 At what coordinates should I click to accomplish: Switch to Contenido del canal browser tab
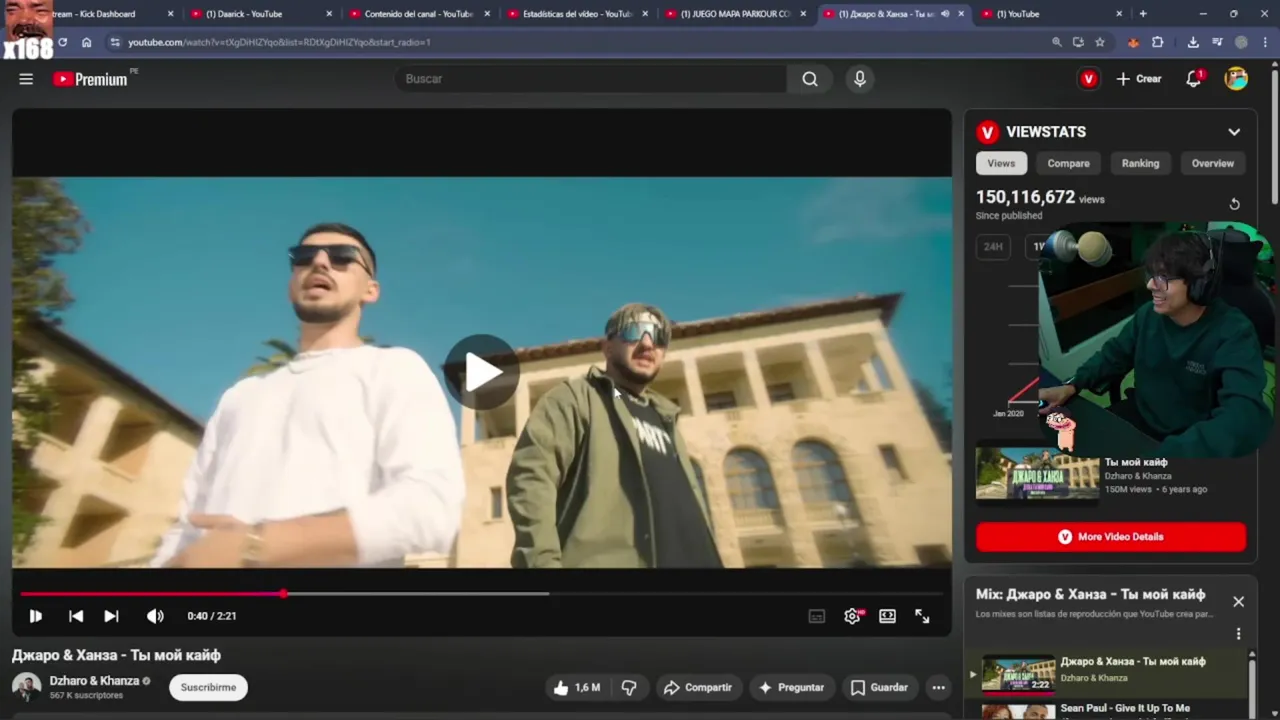coord(420,14)
